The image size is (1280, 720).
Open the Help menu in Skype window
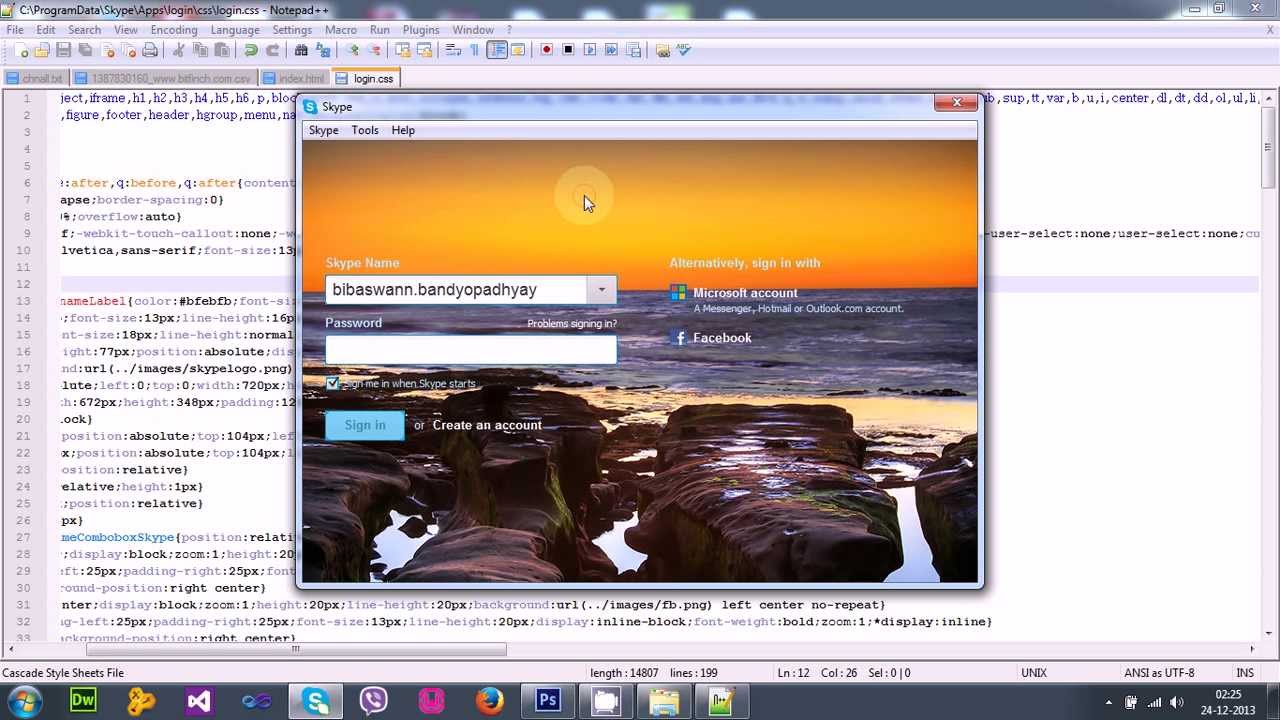point(403,131)
